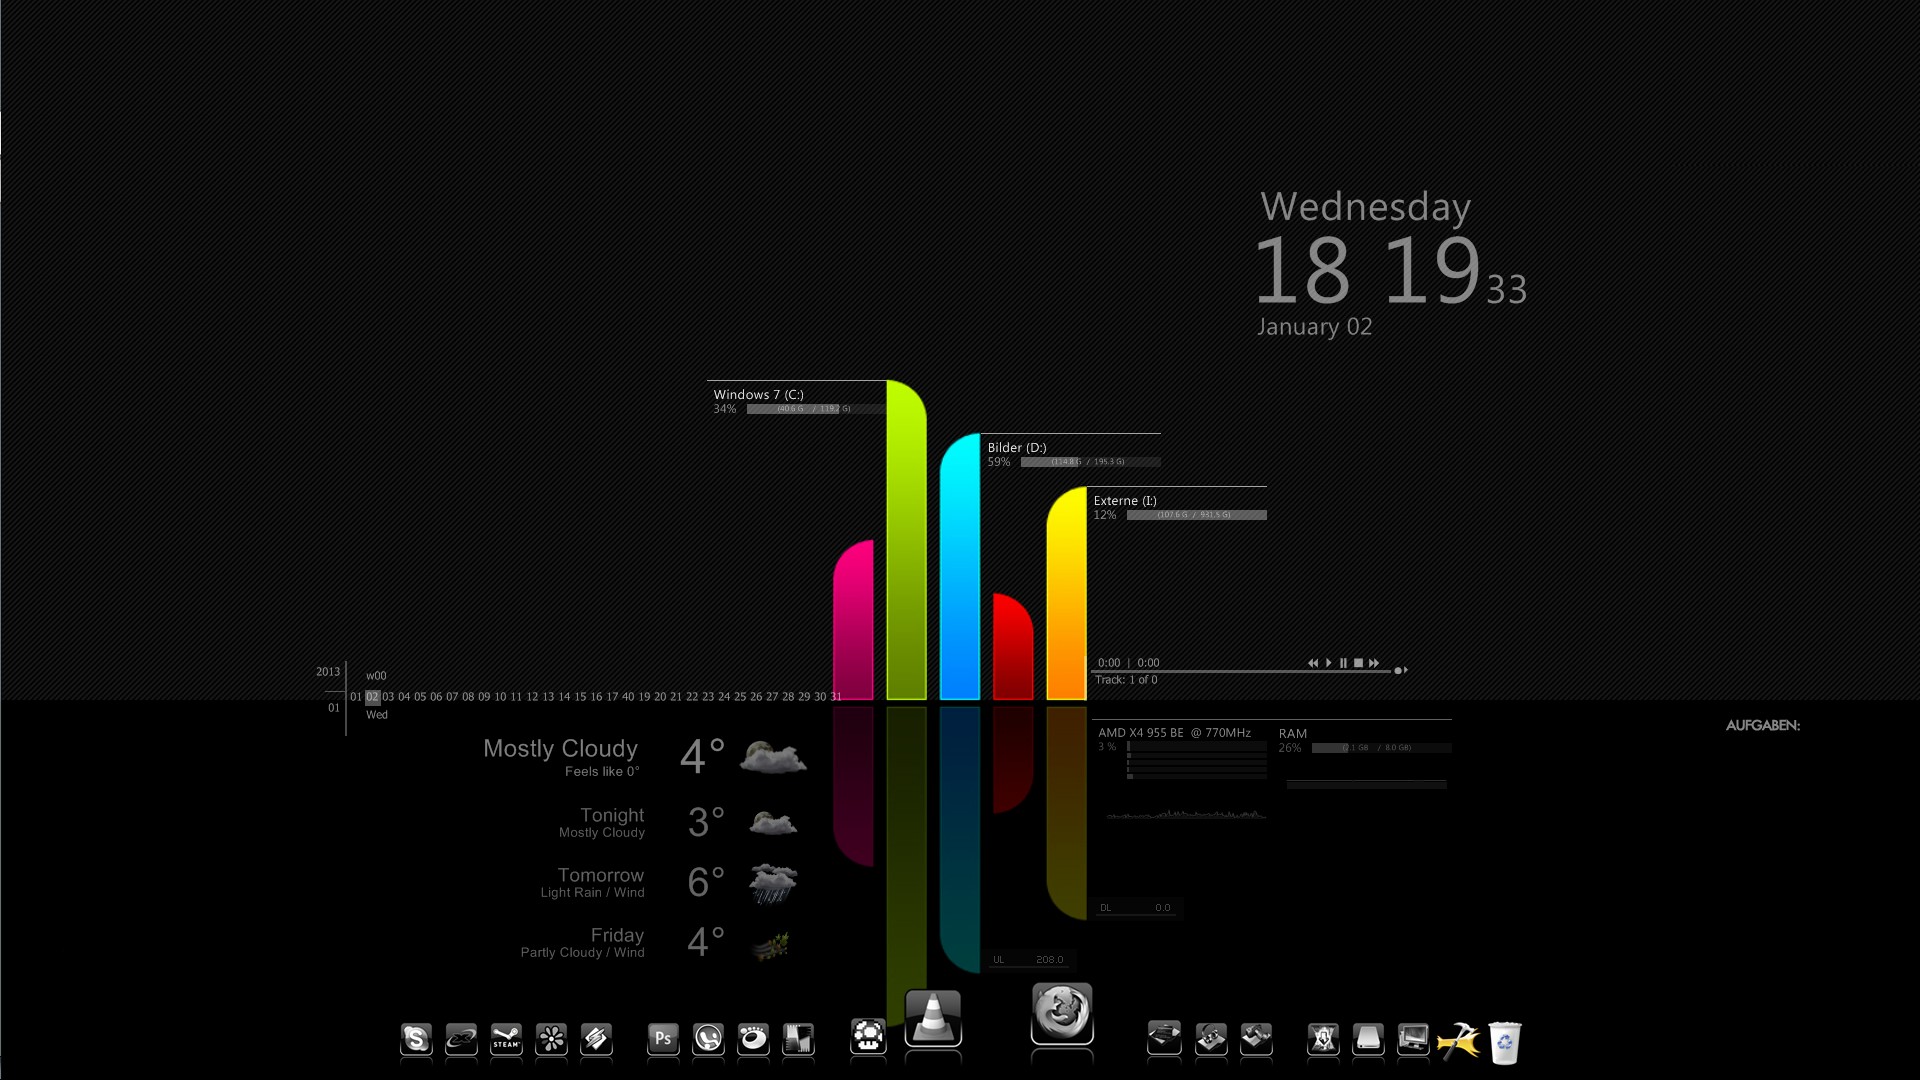
Task: Stop playback in the music player
Action: [1358, 663]
